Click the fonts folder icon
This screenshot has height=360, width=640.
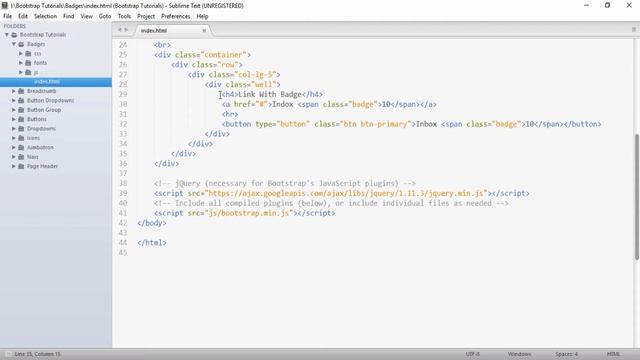point(28,63)
